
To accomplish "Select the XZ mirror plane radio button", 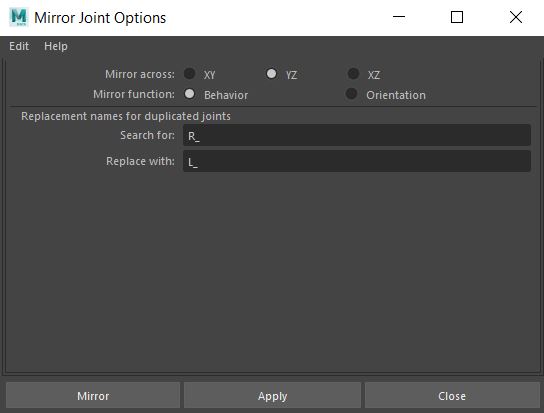I will (x=354, y=74).
